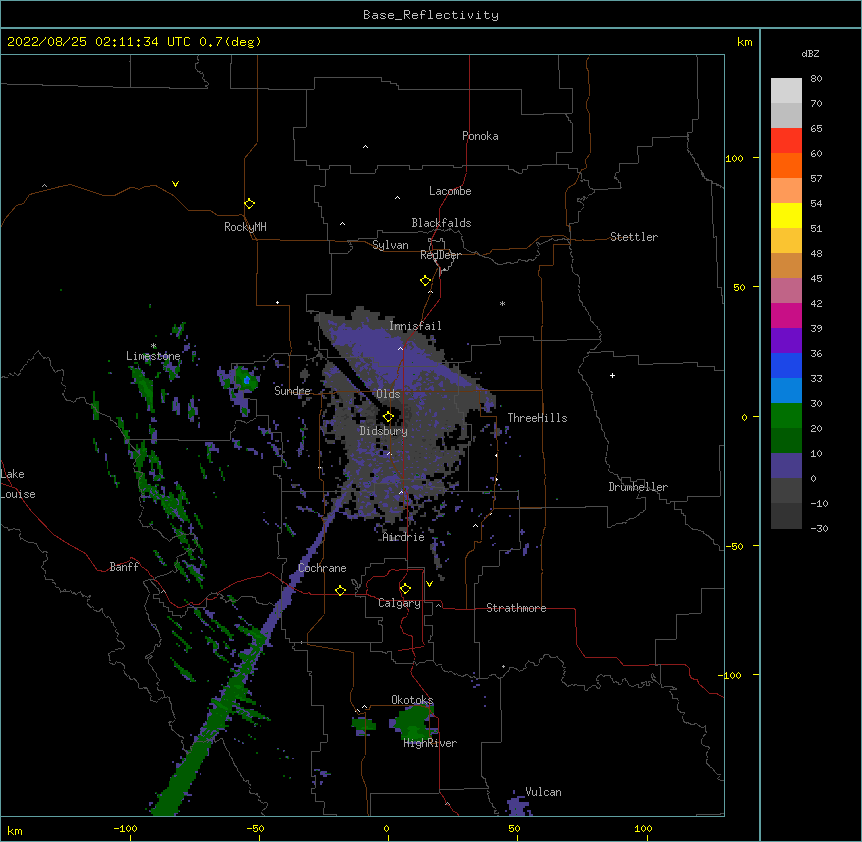The height and width of the screenshot is (842, 862).
Task: Click the Stettler label
Action: [634, 237]
